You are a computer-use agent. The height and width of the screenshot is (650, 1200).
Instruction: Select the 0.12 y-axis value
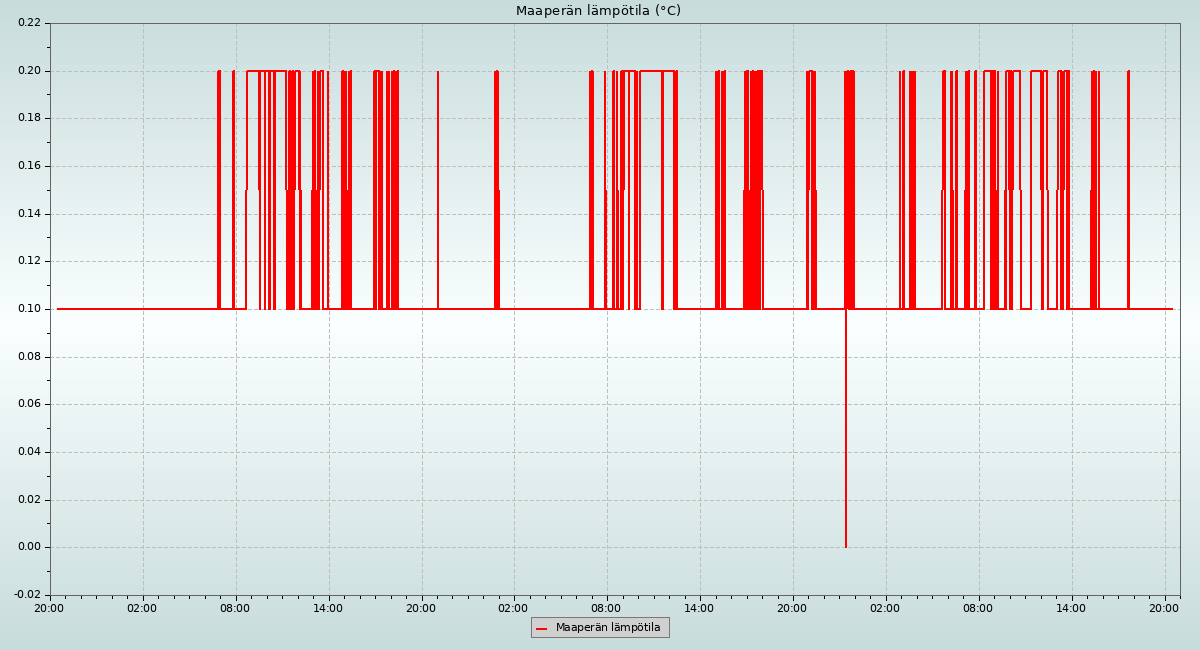tap(29, 261)
